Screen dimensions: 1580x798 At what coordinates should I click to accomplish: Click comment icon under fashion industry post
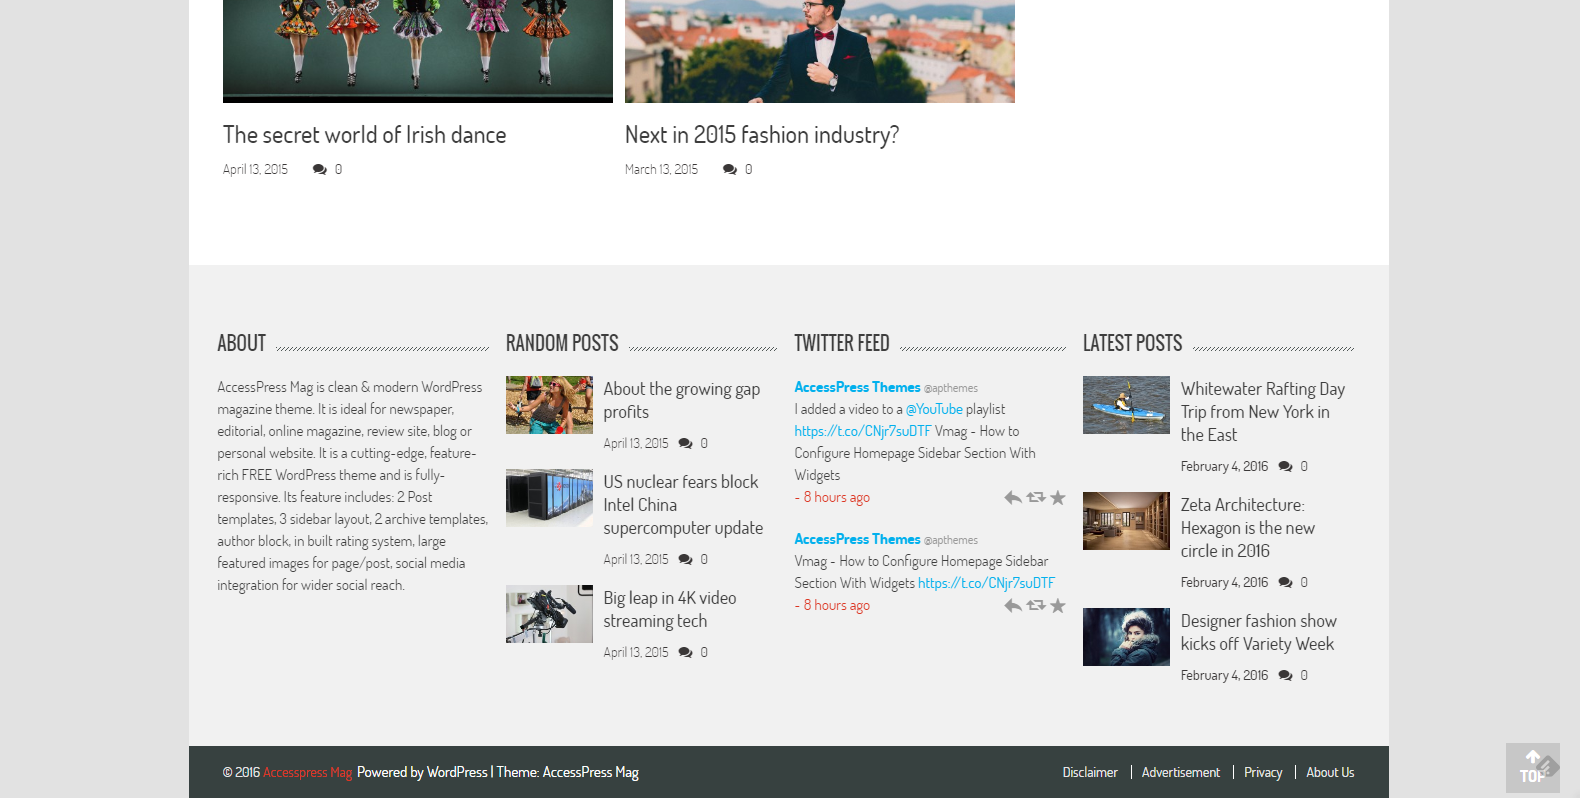click(730, 170)
